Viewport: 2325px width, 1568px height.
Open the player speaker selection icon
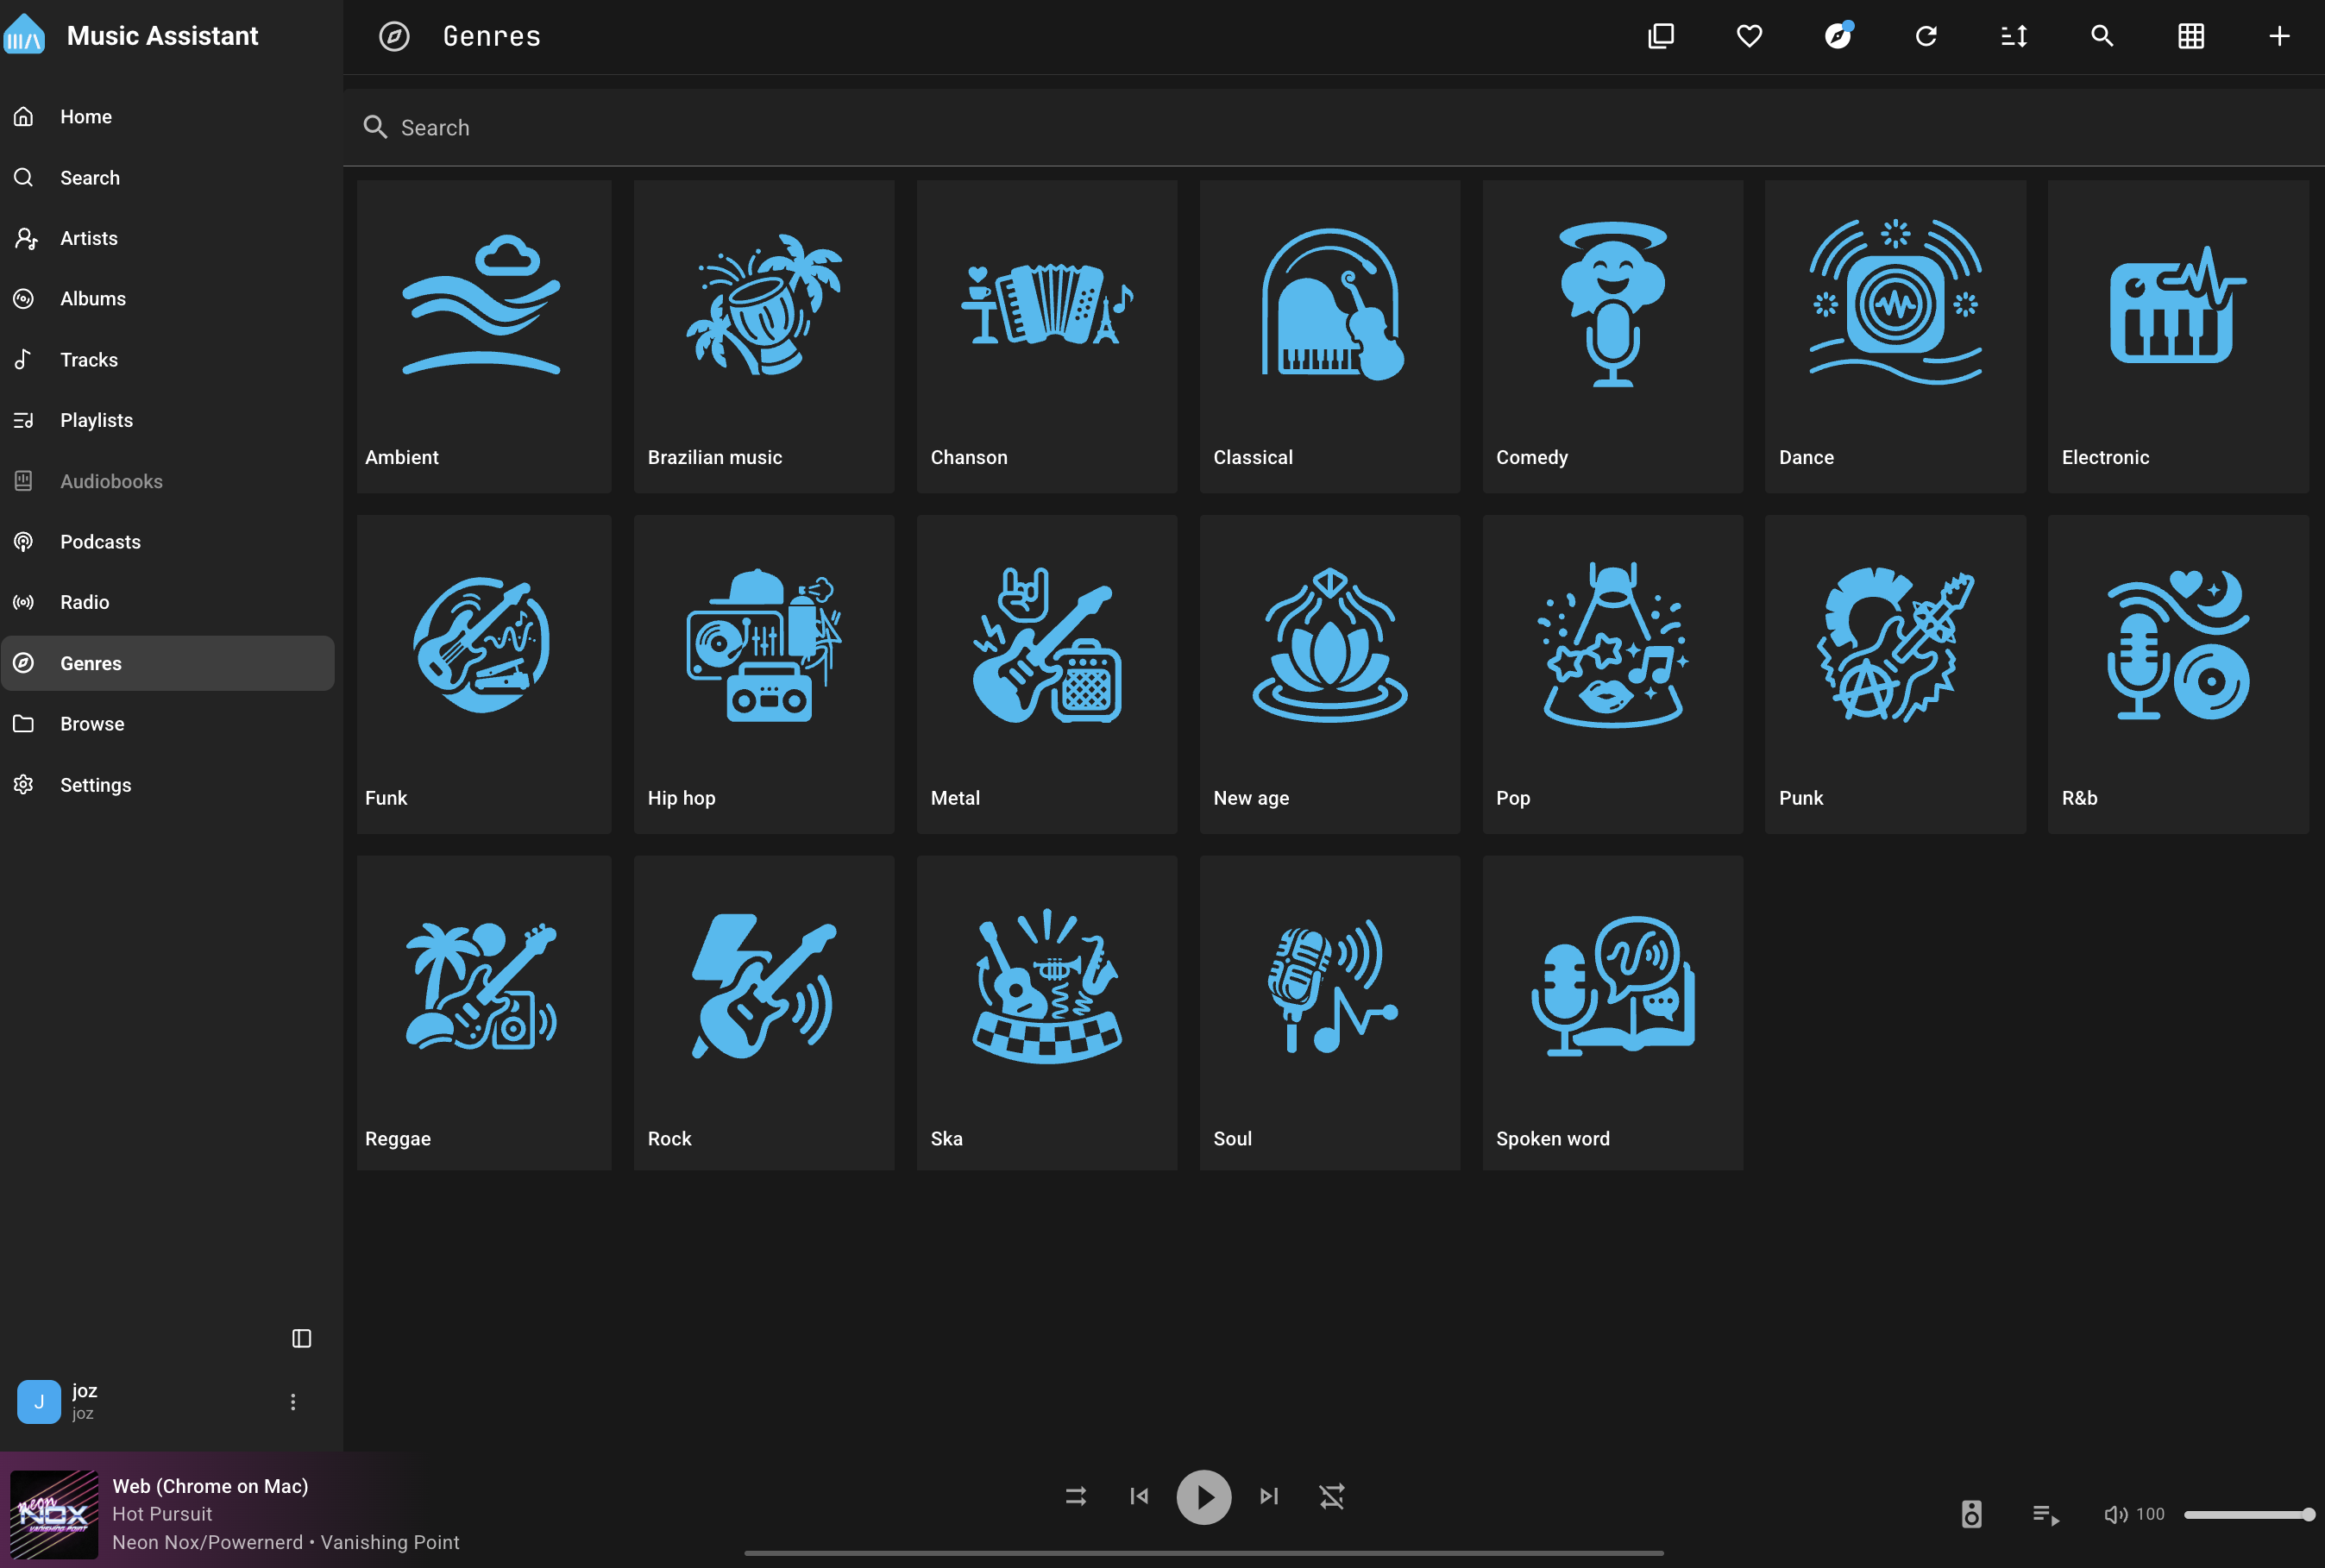click(x=1971, y=1514)
